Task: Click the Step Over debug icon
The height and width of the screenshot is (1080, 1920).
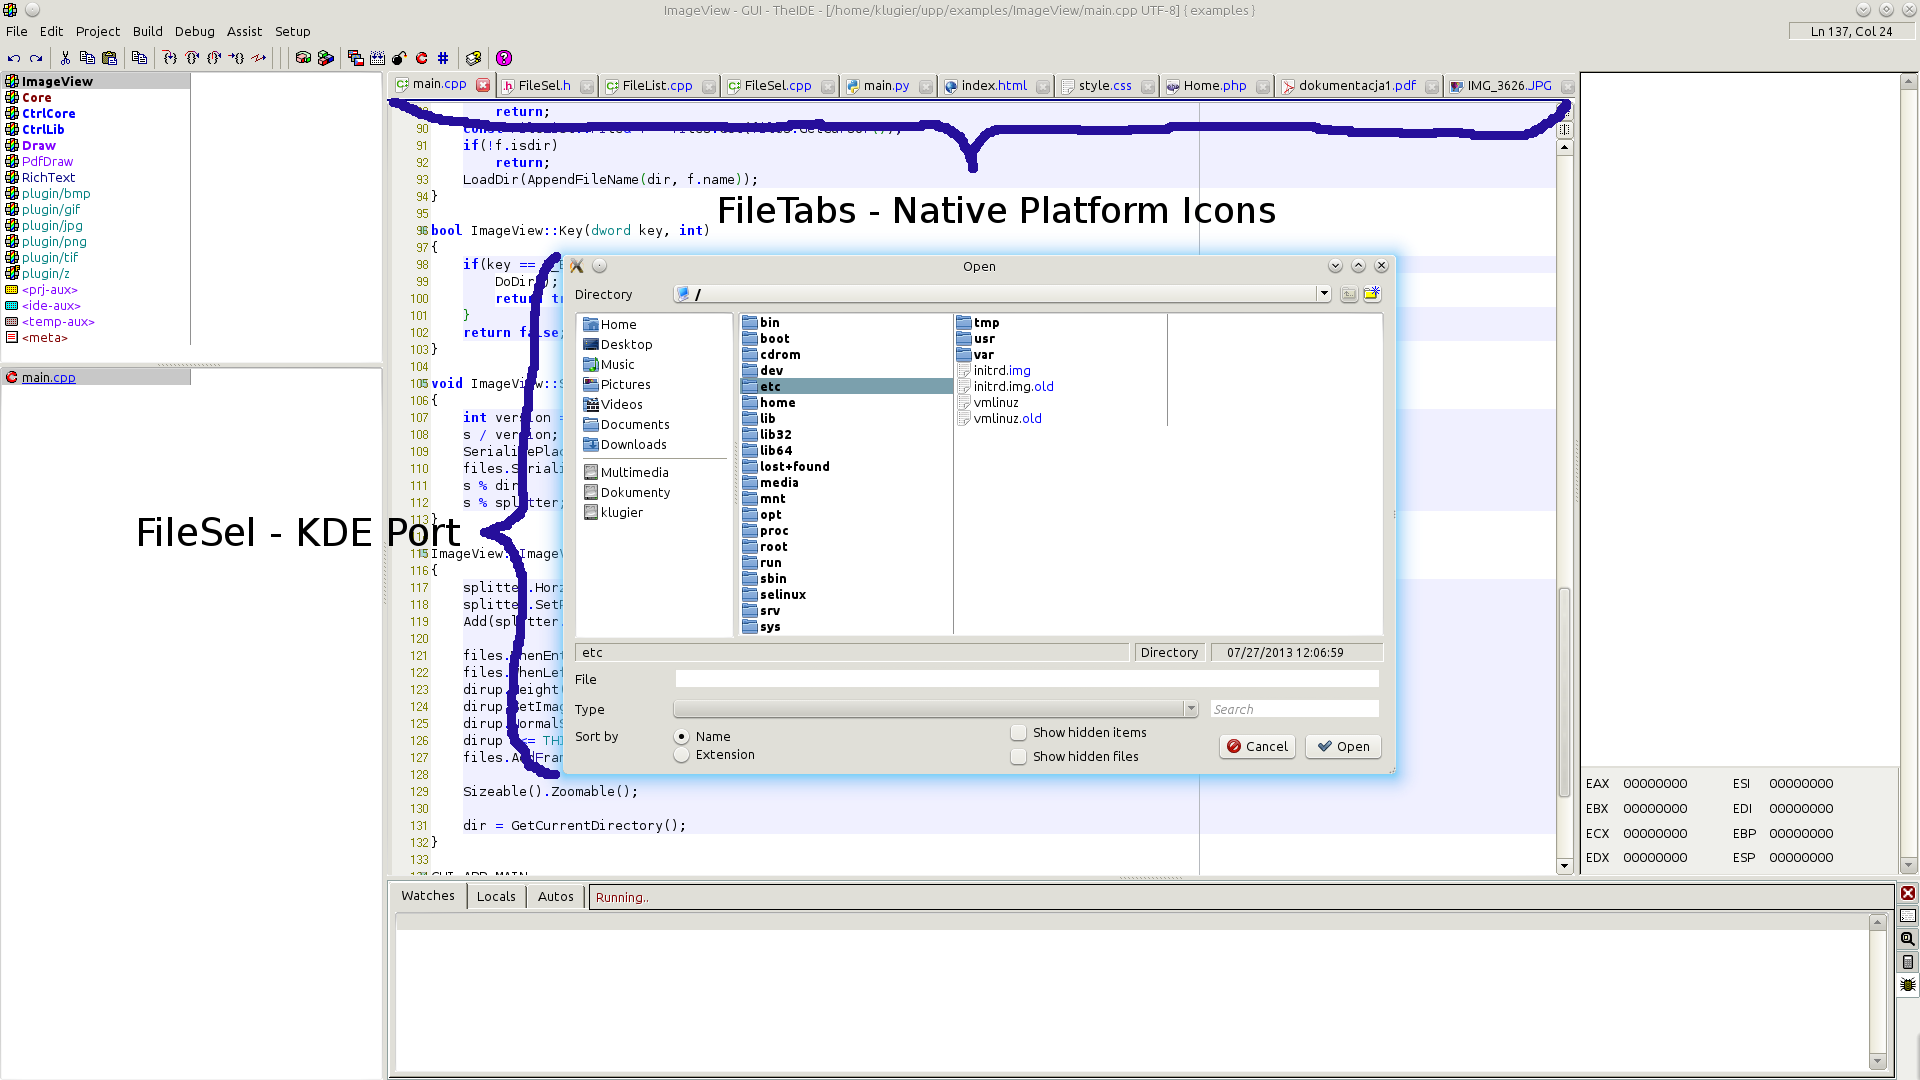Action: 191,57
